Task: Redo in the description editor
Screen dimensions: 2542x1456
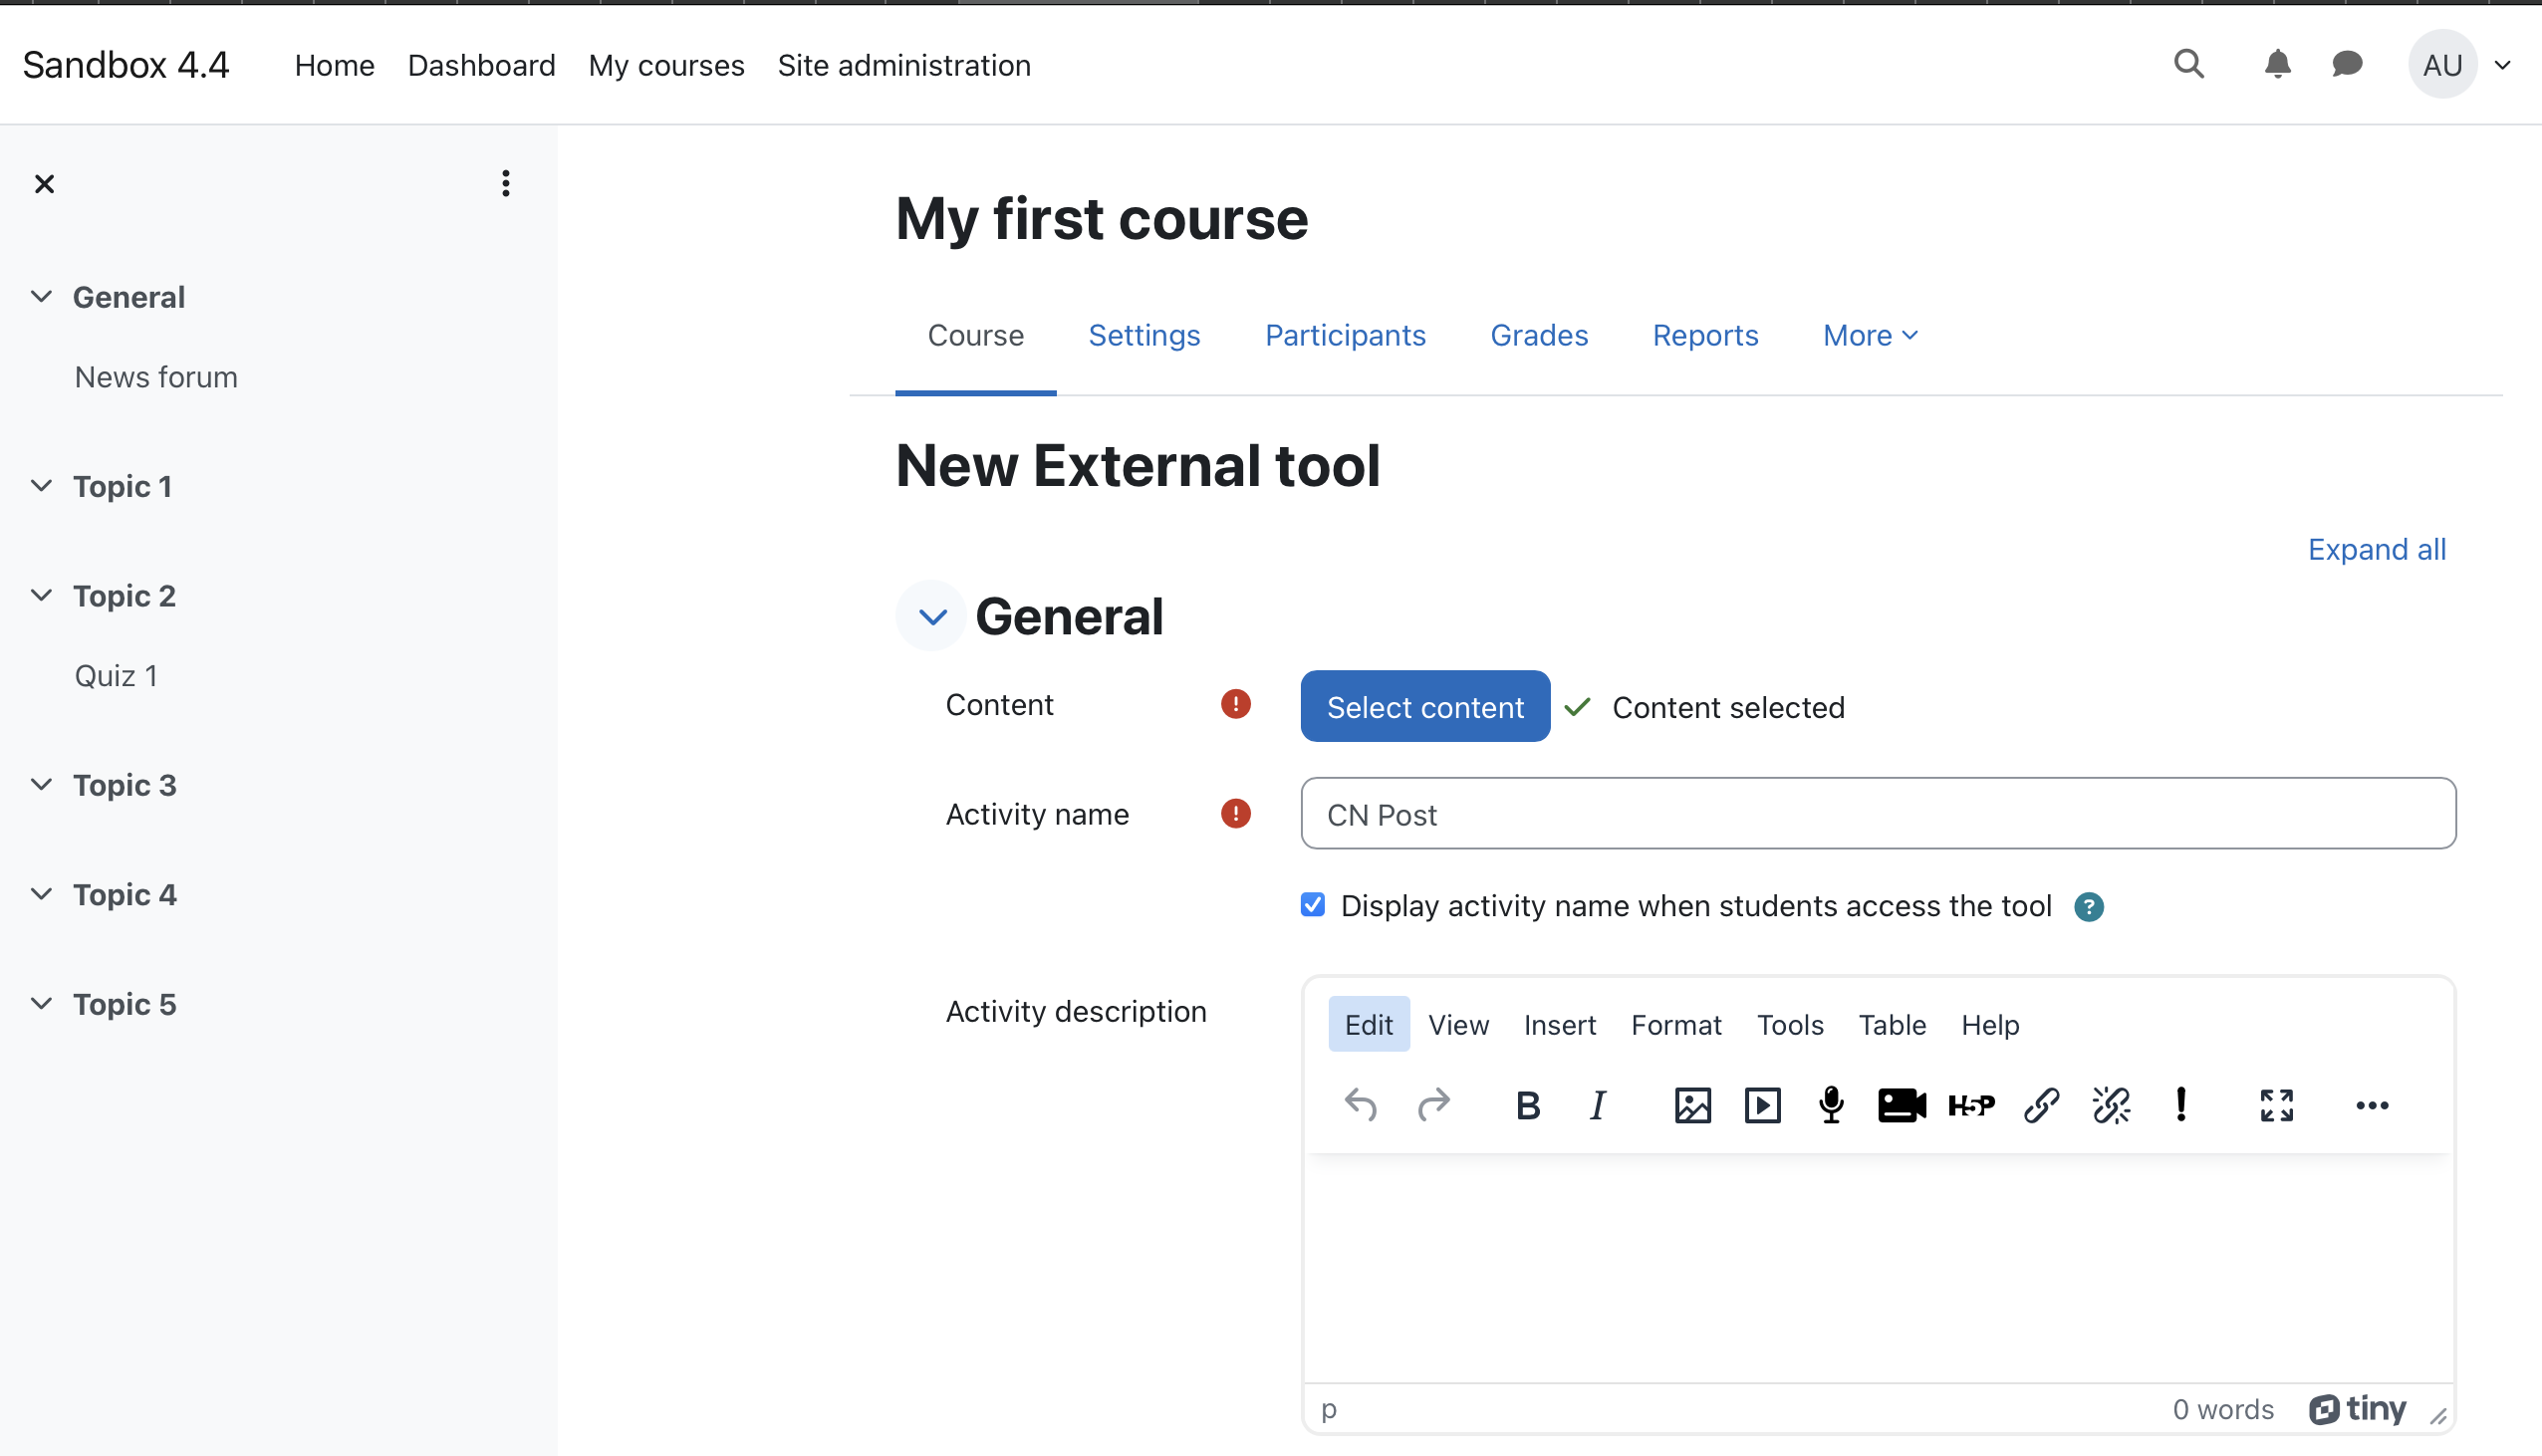Action: pos(1434,1105)
